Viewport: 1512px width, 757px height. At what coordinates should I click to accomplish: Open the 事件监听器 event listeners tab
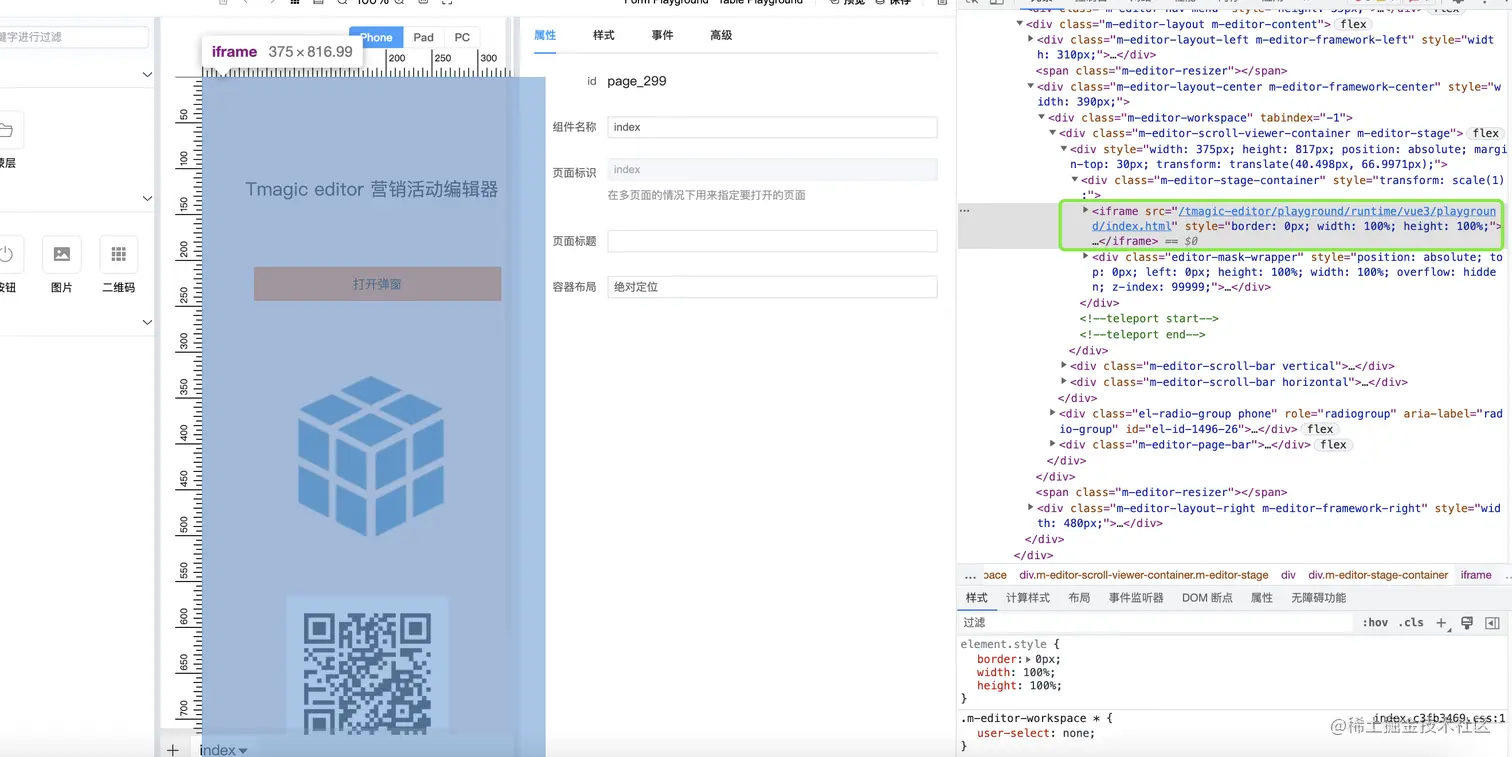coord(1136,598)
